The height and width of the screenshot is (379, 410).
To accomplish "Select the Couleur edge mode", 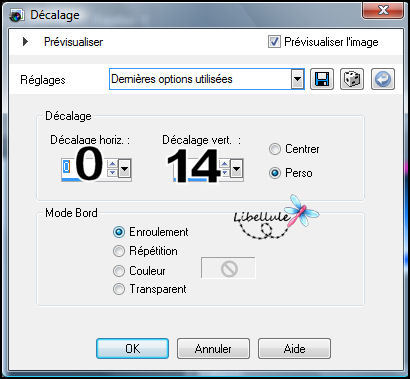I will (x=119, y=271).
